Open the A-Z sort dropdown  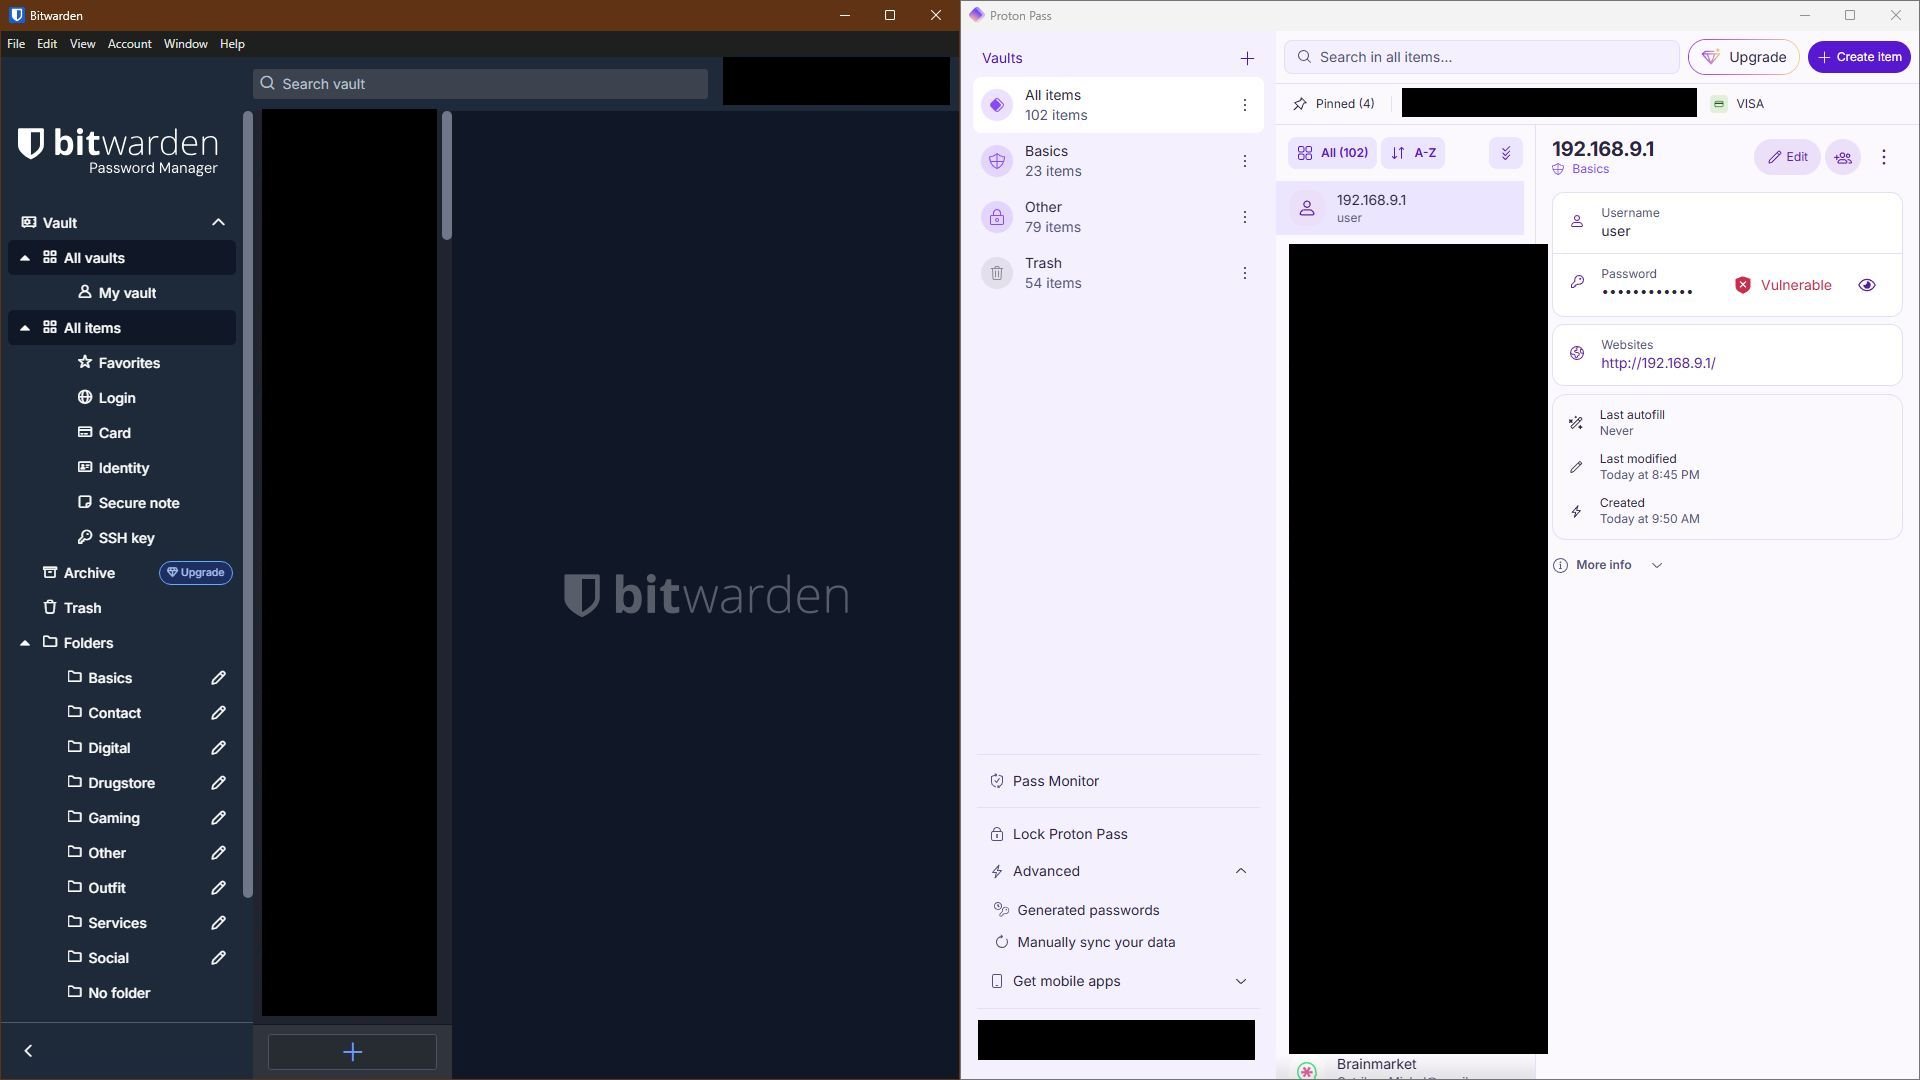[x=1413, y=153]
